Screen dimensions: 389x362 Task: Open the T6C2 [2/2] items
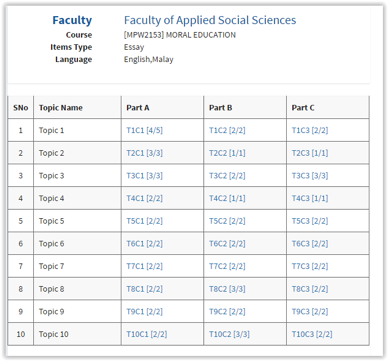pyautogui.click(x=227, y=244)
